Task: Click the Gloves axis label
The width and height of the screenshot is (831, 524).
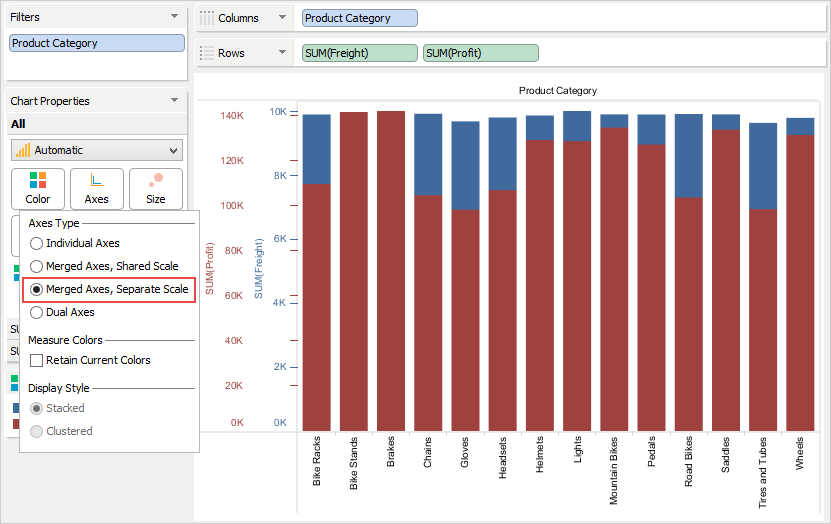Action: click(465, 452)
